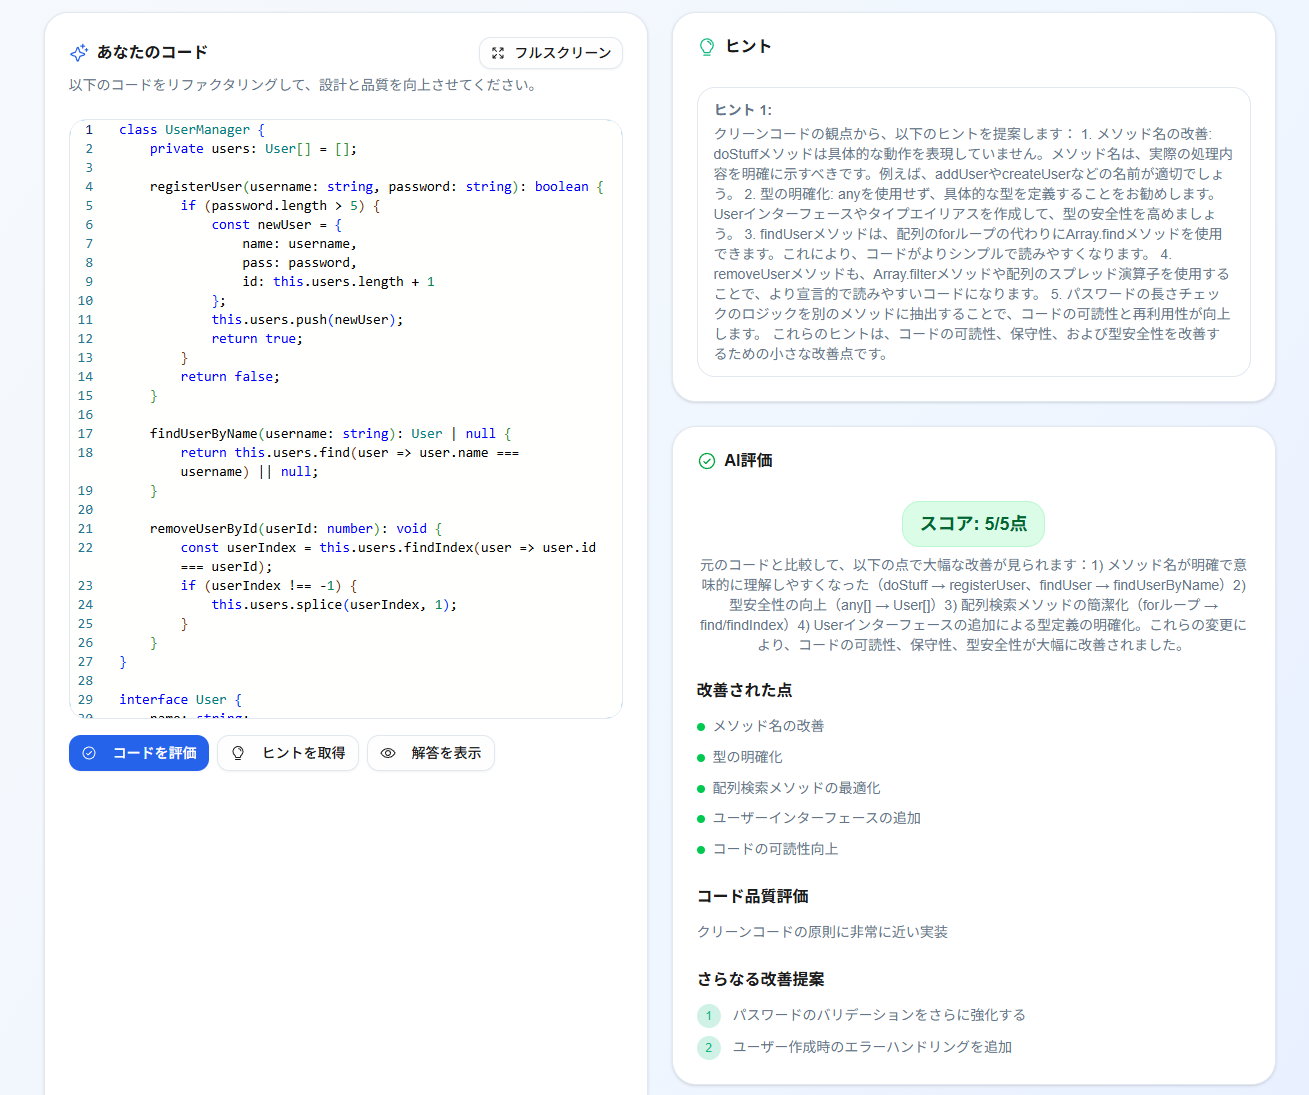The width and height of the screenshot is (1309, 1095).
Task: Click the registerUser method name in the code
Action: pos(196,187)
